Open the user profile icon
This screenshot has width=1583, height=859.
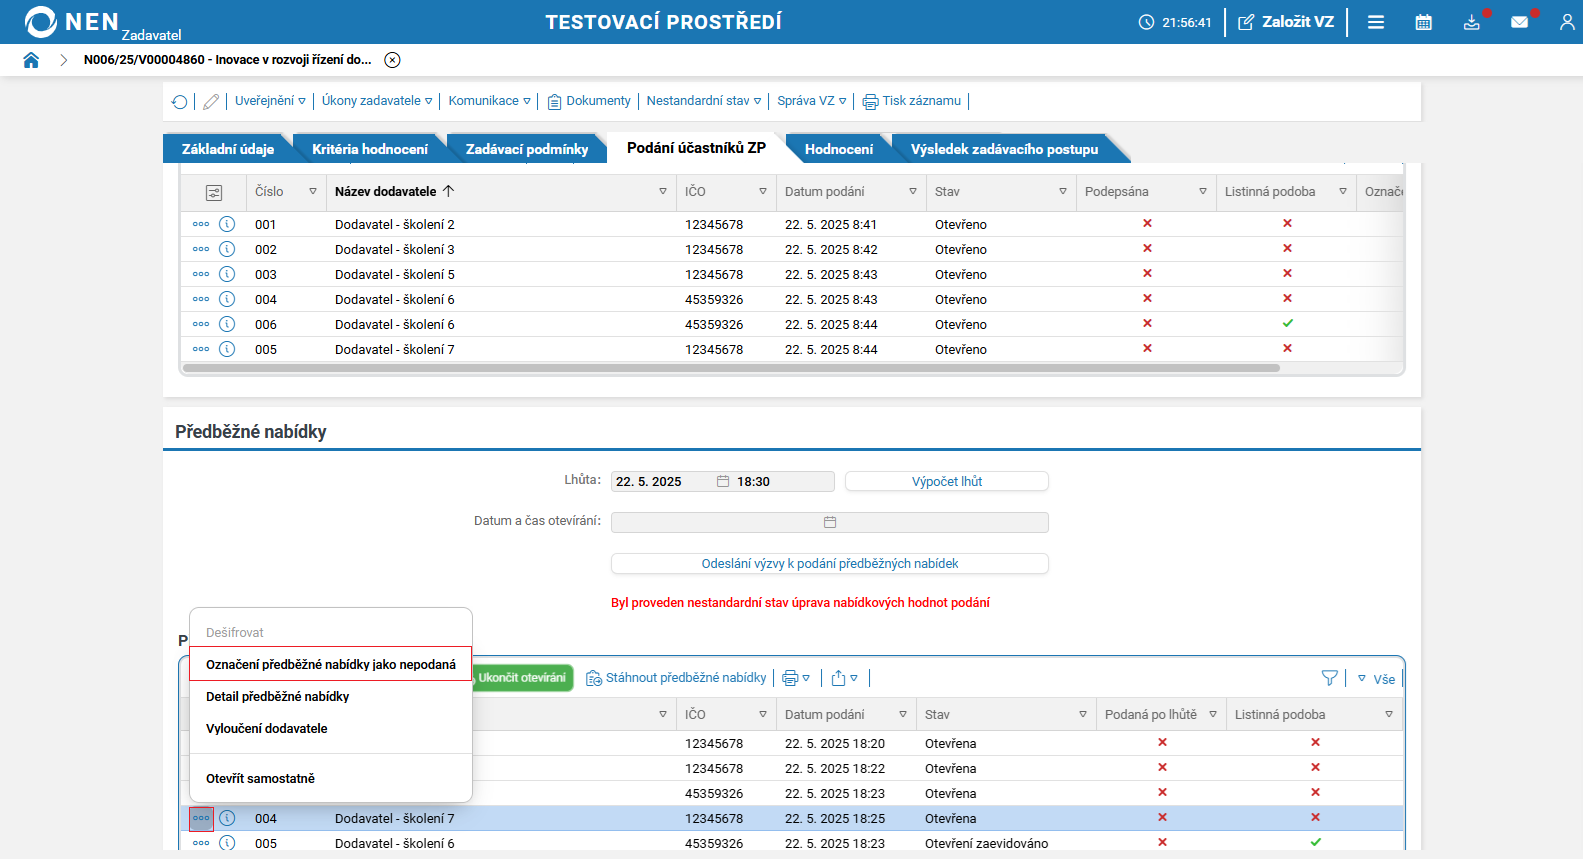coord(1566,22)
